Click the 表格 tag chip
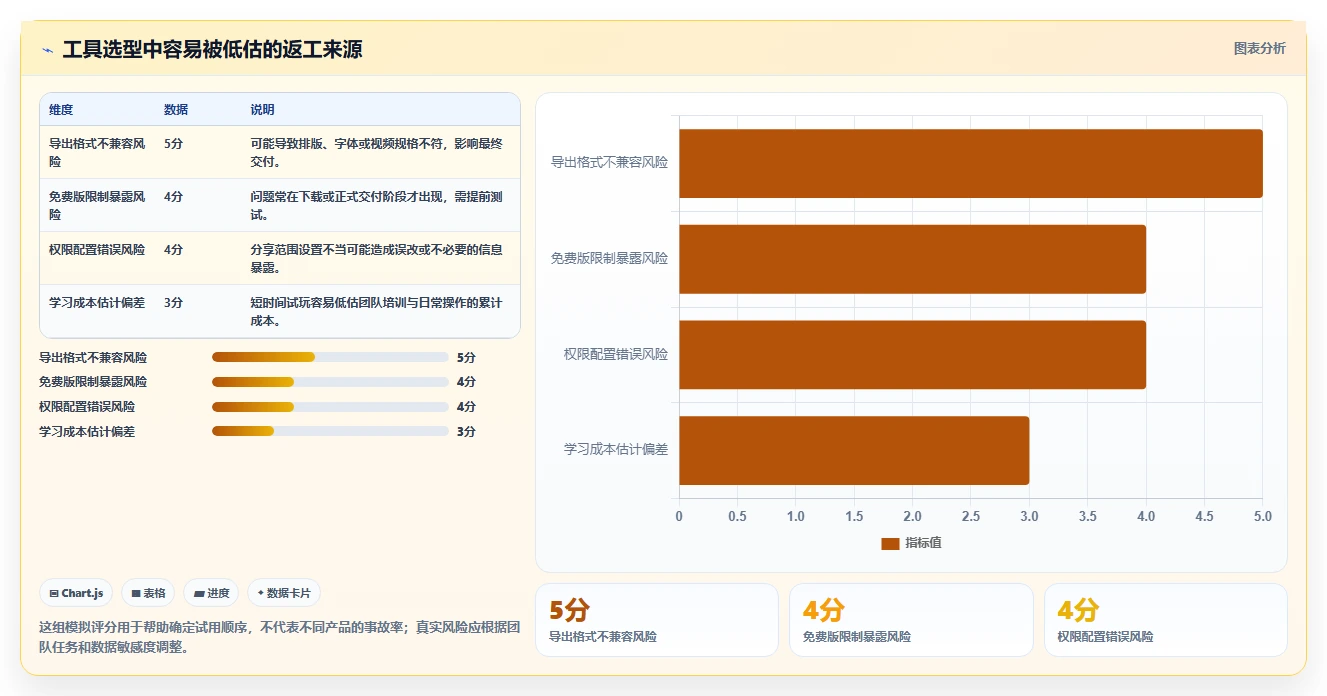Image resolution: width=1327 pixels, height=696 pixels. (148, 593)
